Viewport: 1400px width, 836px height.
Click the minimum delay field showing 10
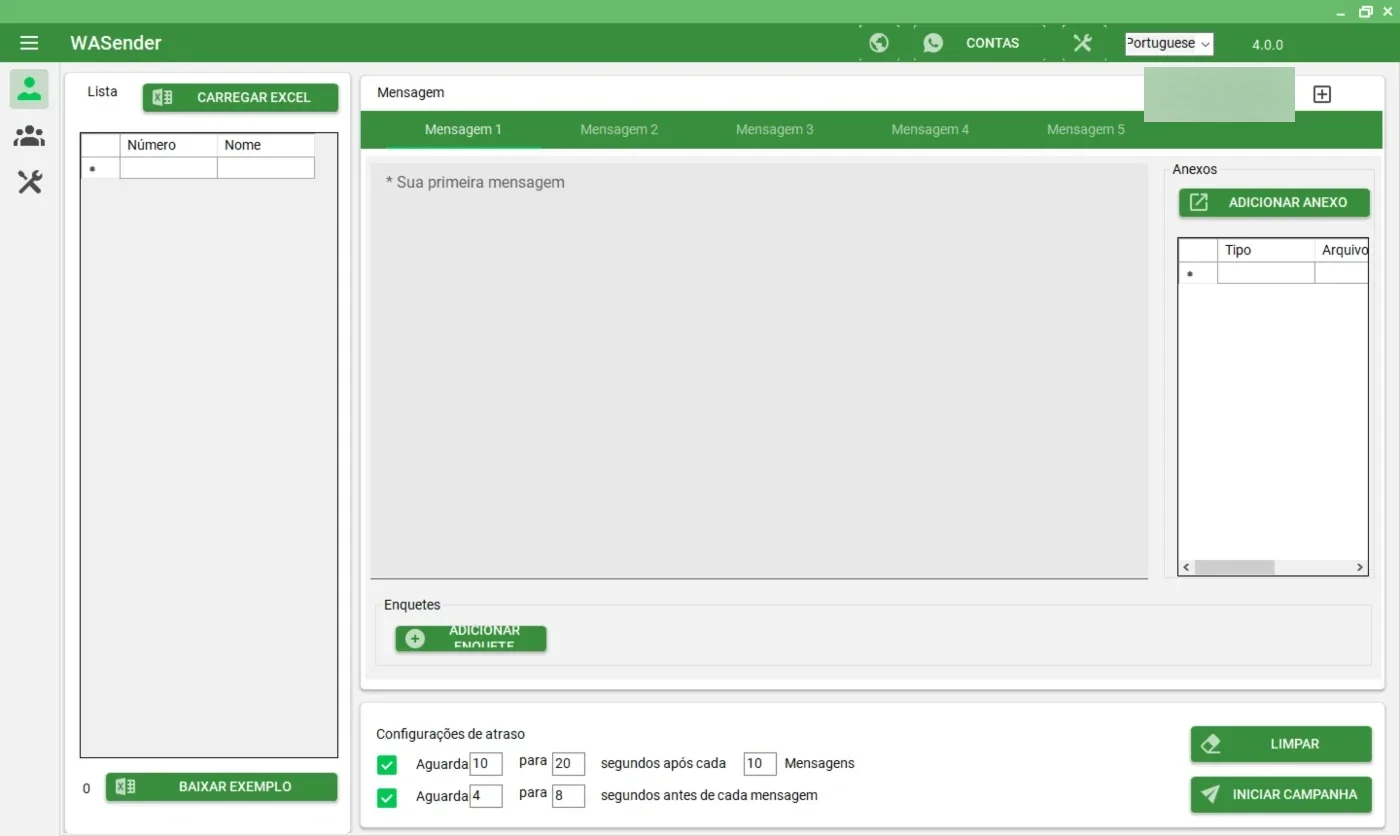486,764
